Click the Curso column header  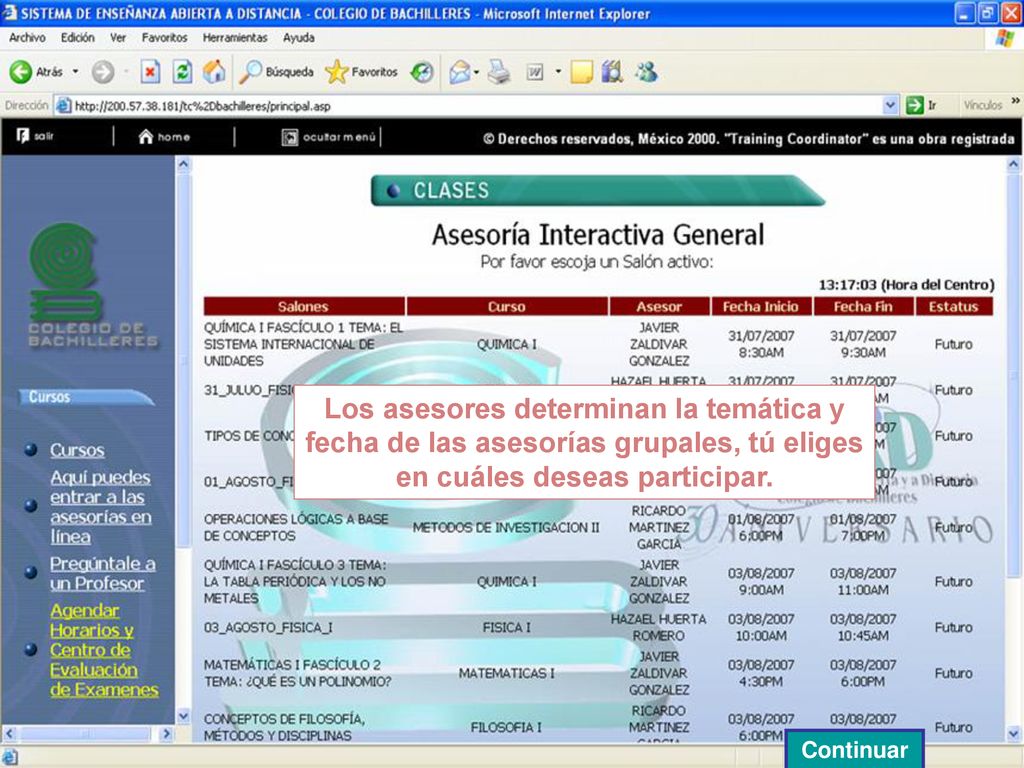(x=507, y=306)
